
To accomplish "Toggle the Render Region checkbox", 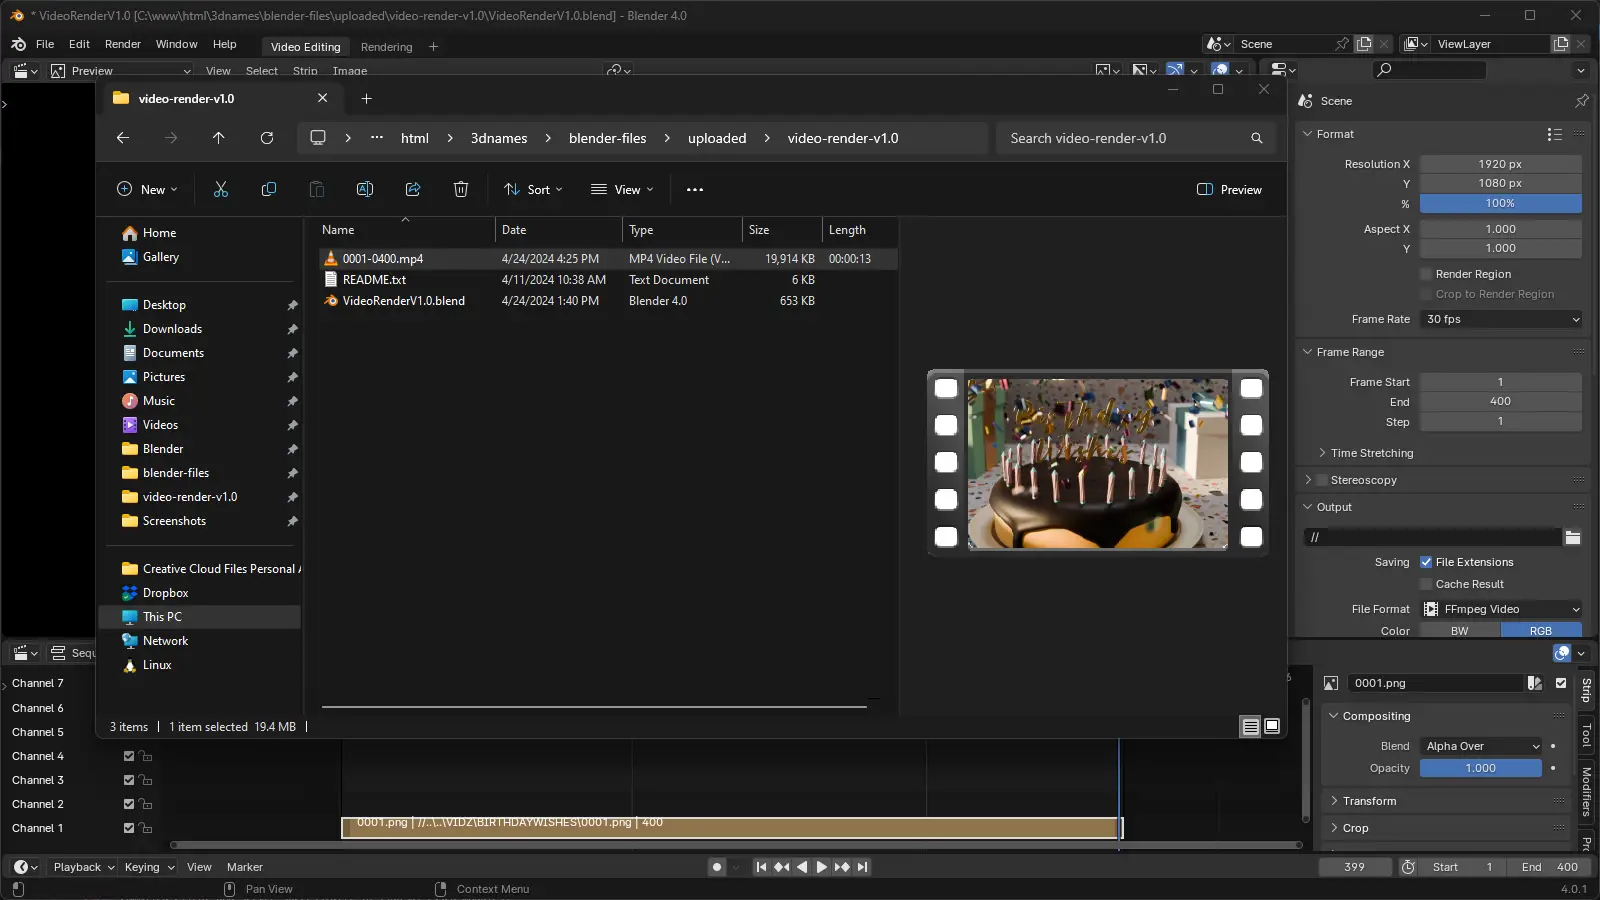I will [1427, 274].
